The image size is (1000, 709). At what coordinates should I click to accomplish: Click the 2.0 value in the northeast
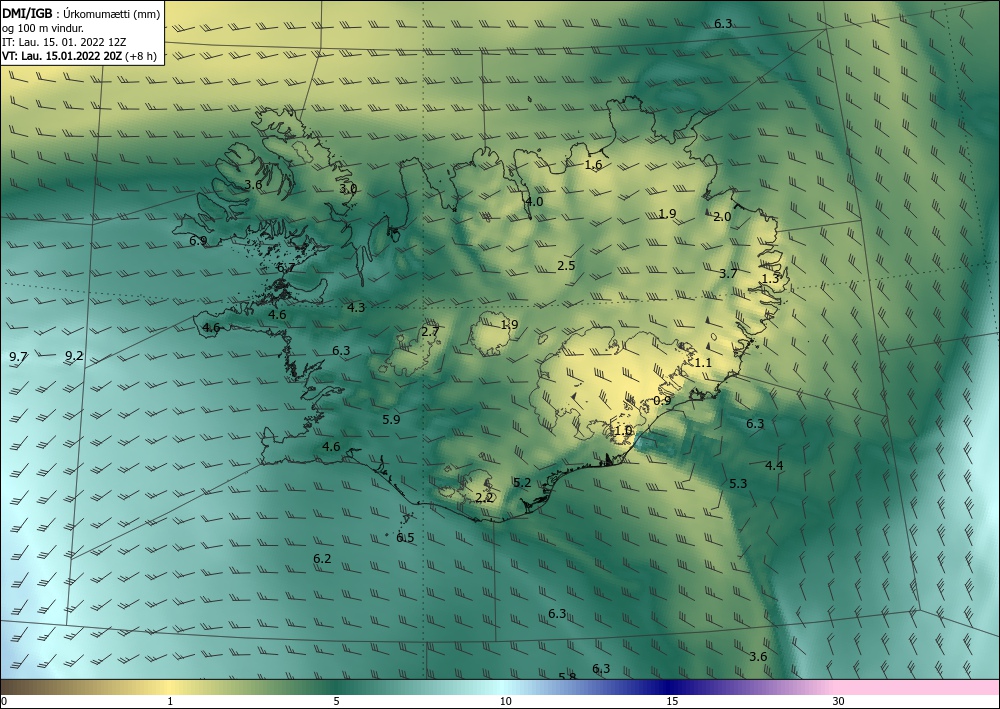point(722,217)
